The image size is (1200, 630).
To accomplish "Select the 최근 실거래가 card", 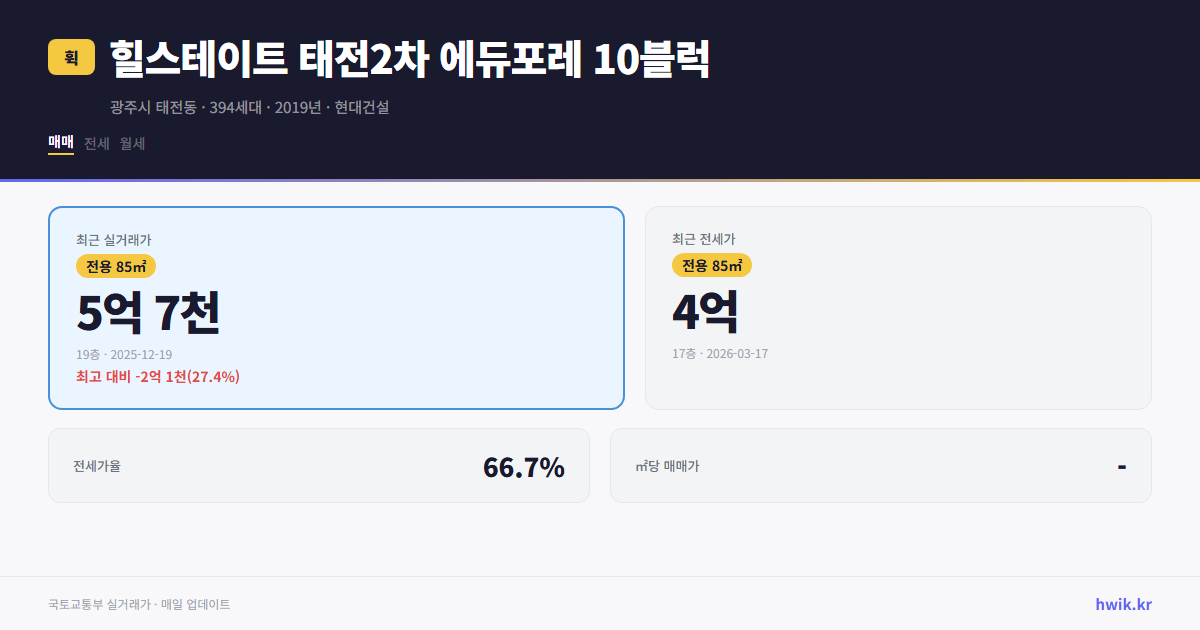I will click(335, 307).
